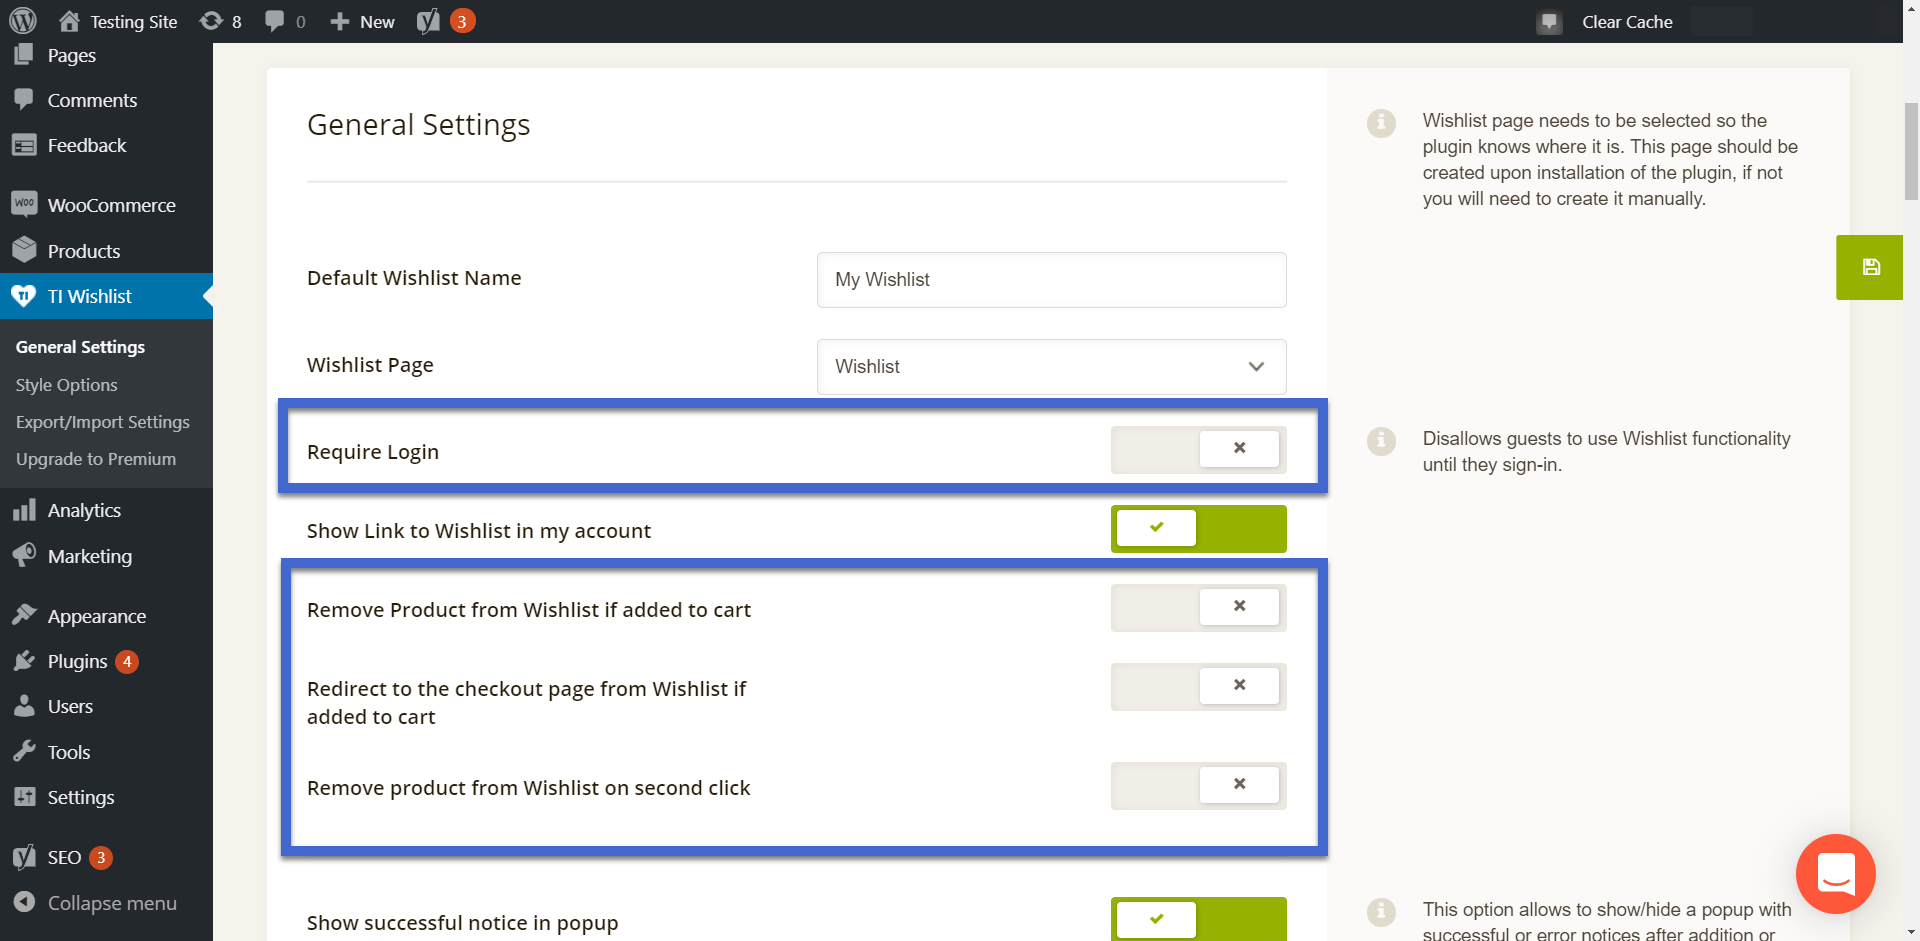Enable the Require Login toggle
The height and width of the screenshot is (941, 1920).
(x=1197, y=449)
